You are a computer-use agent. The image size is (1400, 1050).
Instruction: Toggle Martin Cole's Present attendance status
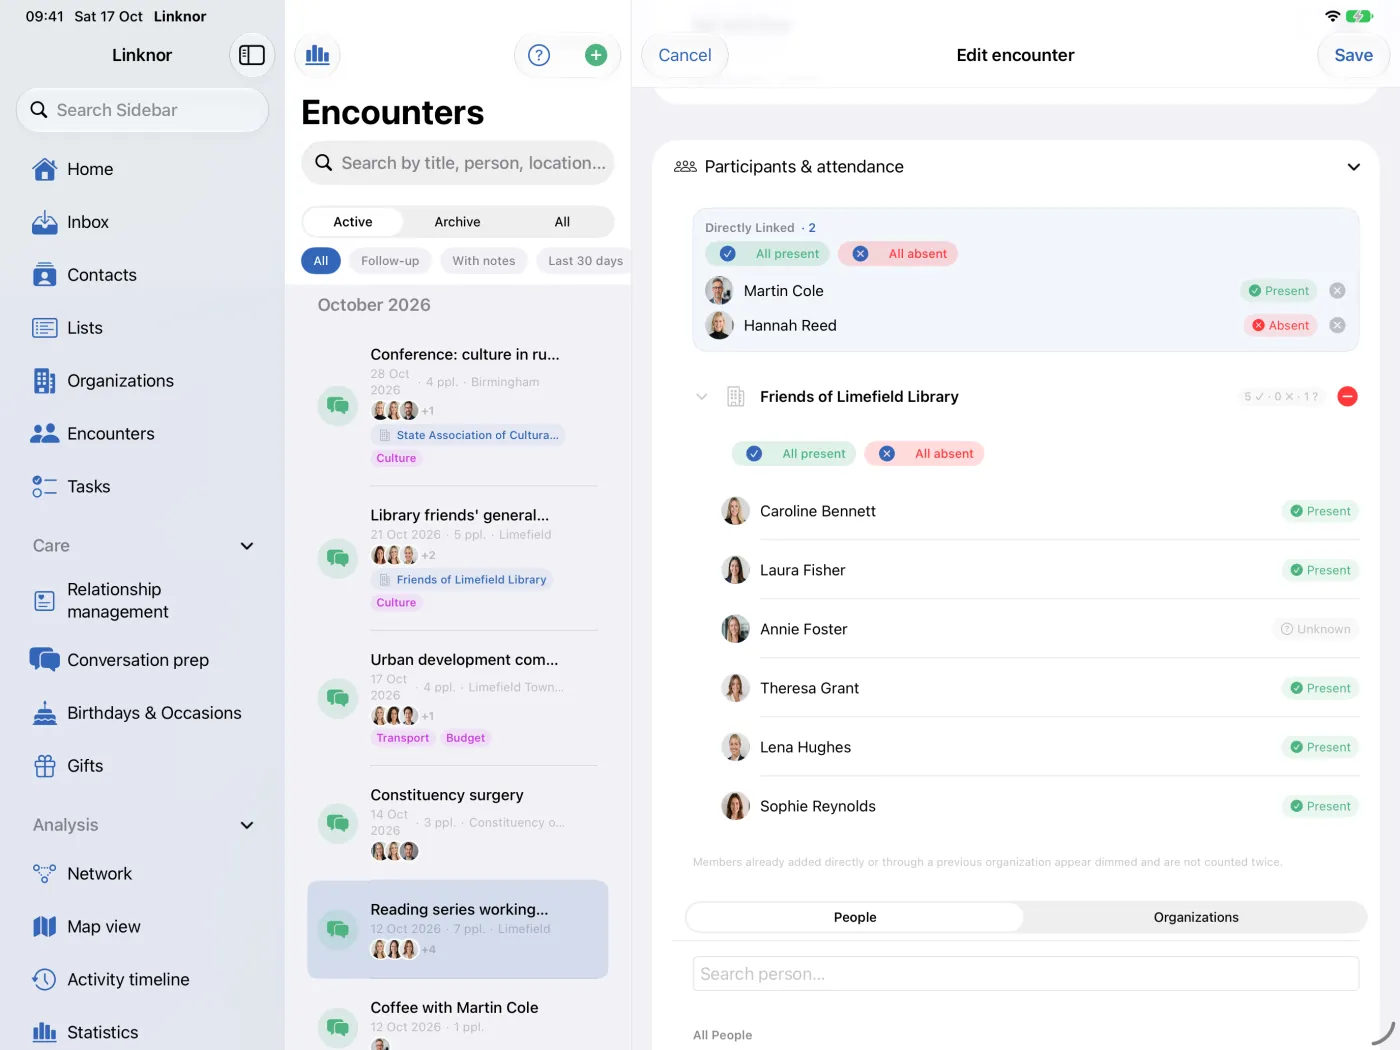tap(1279, 291)
